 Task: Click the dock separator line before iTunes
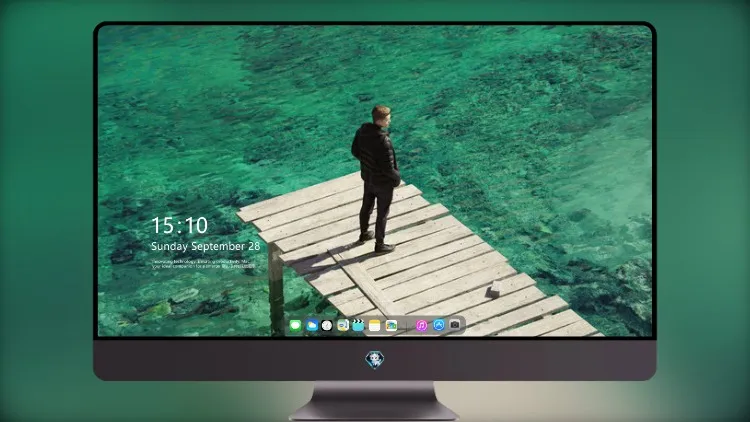point(407,326)
